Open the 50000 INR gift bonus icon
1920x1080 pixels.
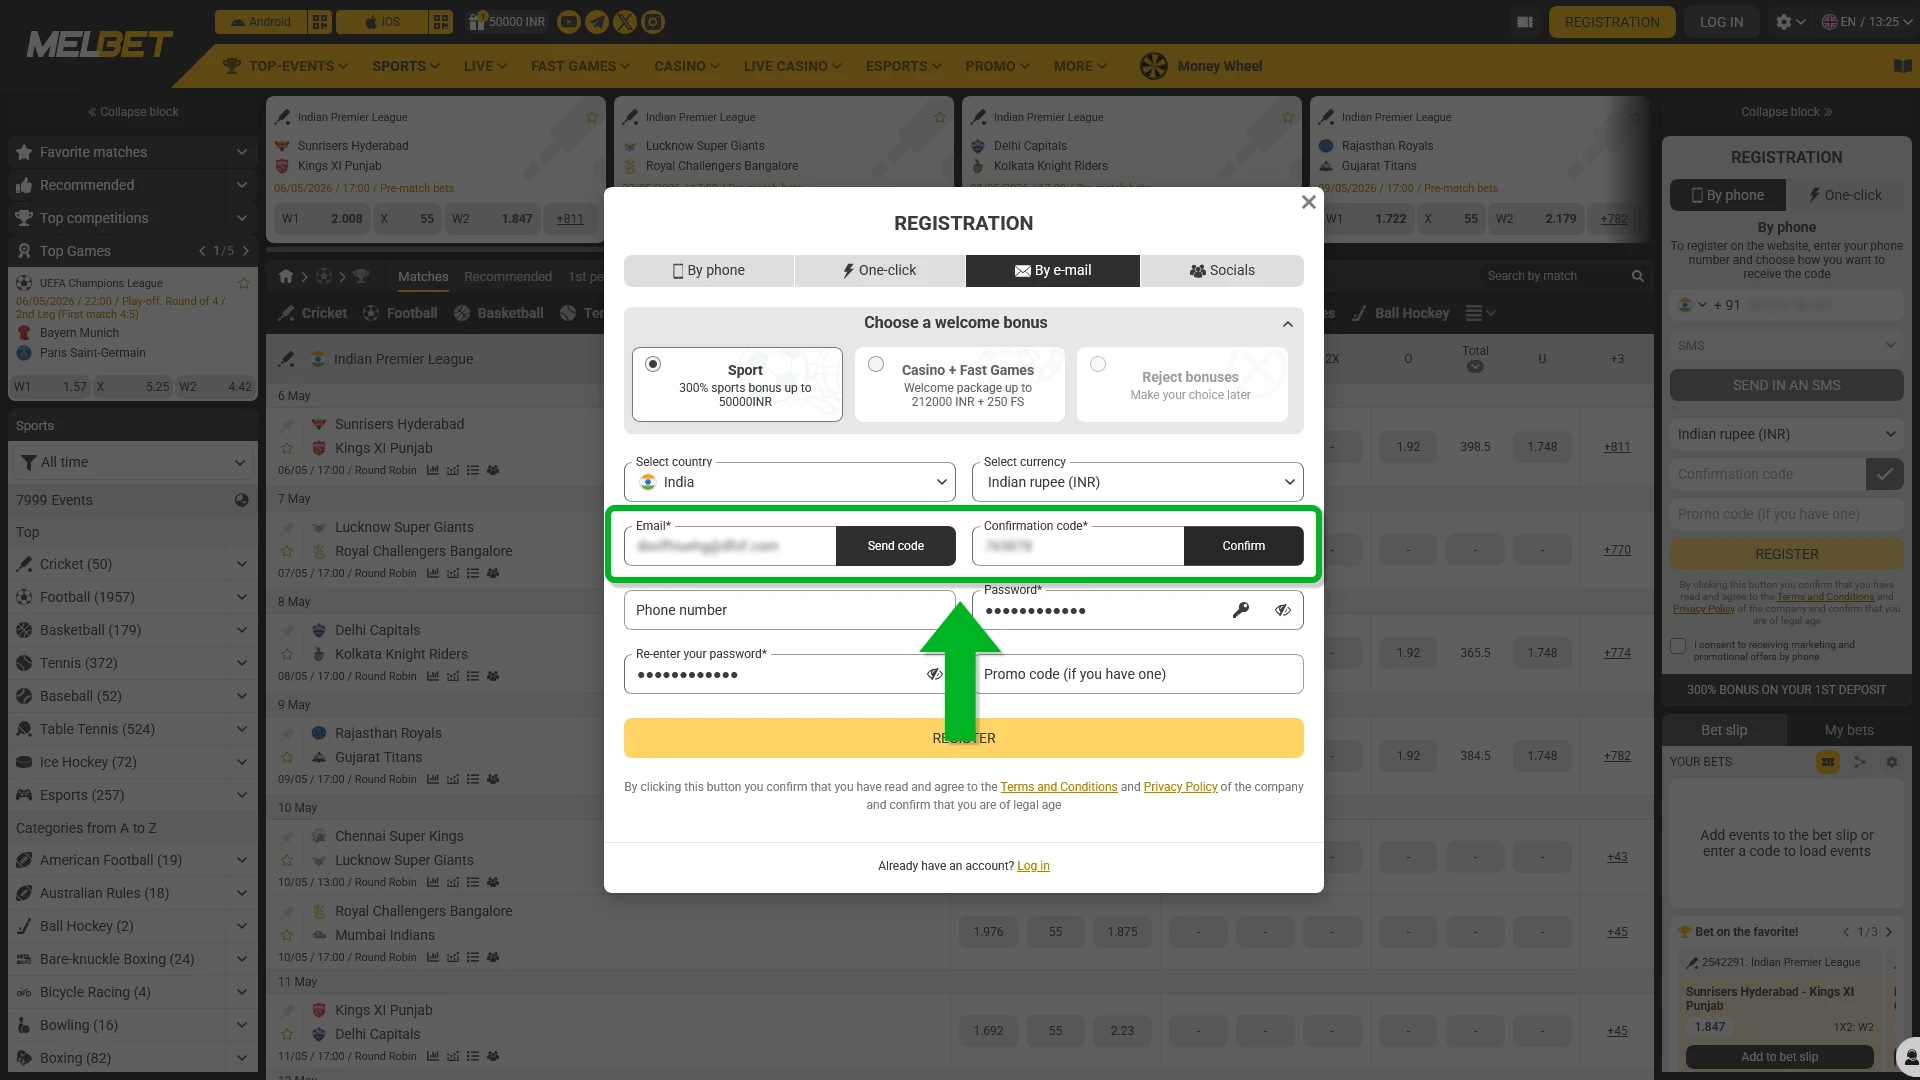[476, 21]
